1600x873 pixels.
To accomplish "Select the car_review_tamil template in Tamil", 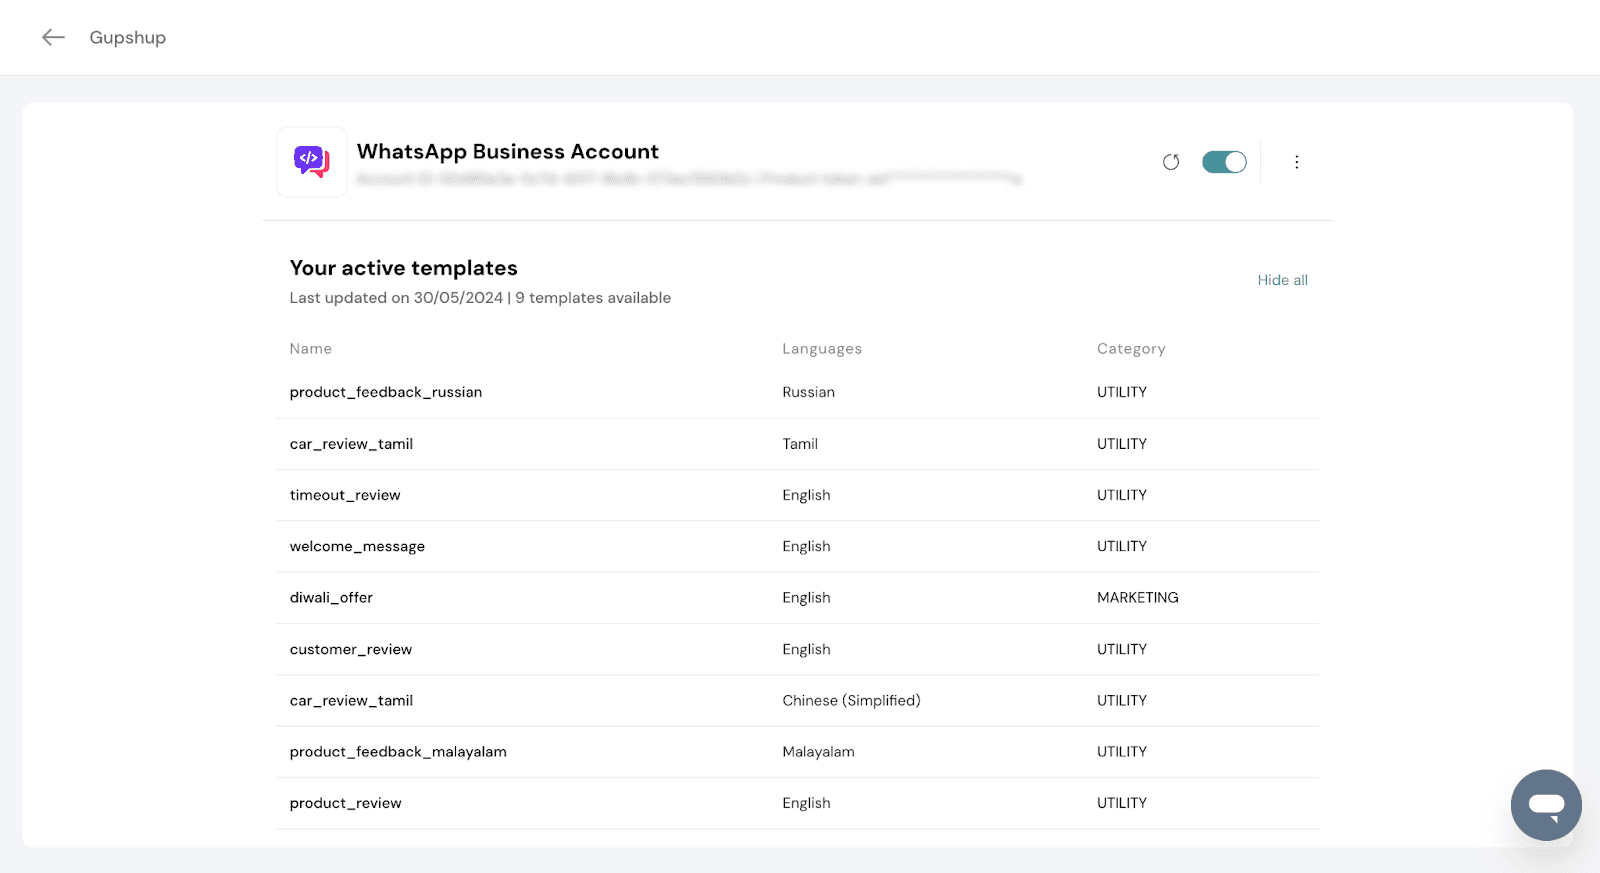I will pos(351,444).
